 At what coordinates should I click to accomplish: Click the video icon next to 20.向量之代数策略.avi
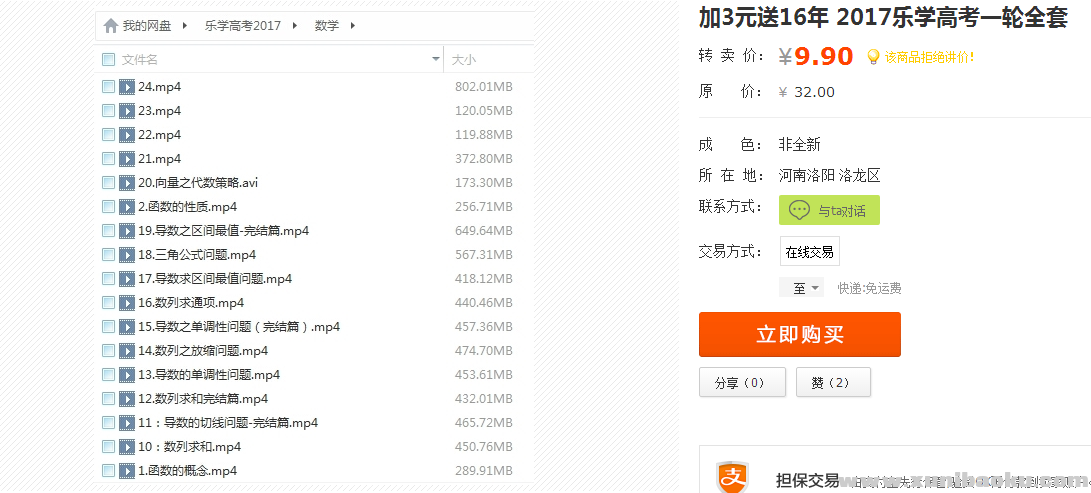[127, 183]
